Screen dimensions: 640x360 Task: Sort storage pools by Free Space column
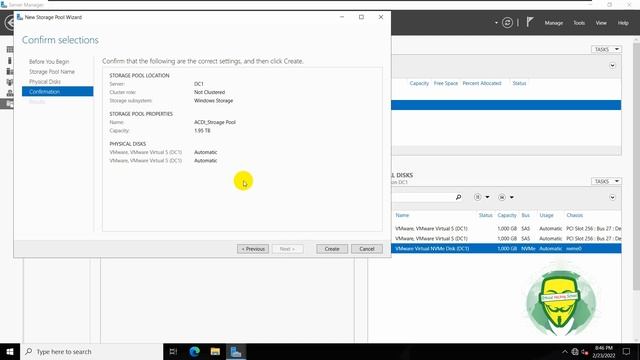(x=446, y=83)
